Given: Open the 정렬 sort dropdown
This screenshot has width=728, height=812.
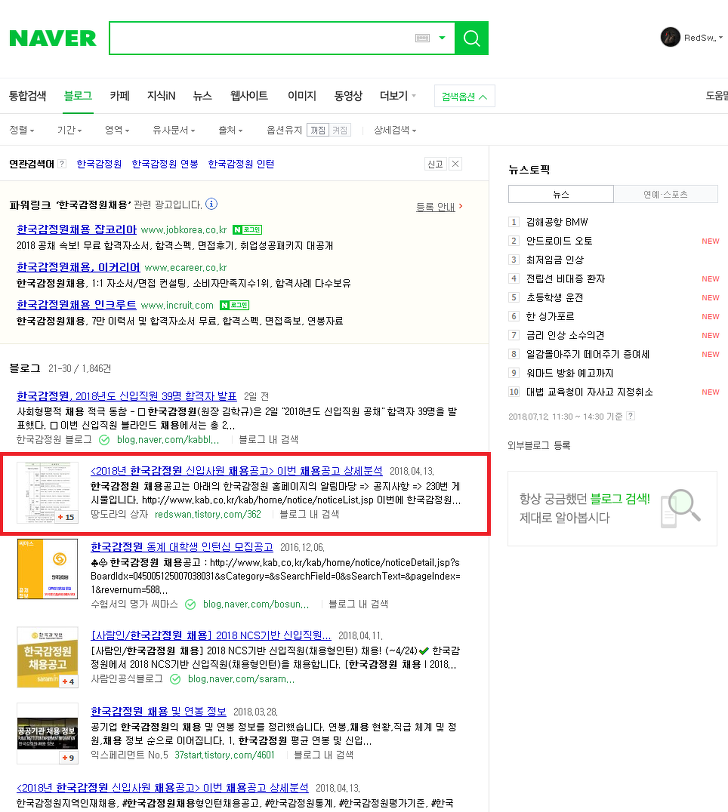Looking at the screenshot, I should (22, 130).
